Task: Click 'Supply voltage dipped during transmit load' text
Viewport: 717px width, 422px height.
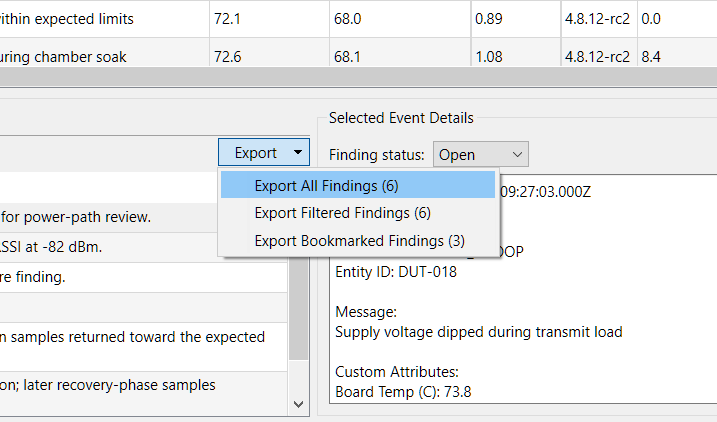Action: (479, 332)
